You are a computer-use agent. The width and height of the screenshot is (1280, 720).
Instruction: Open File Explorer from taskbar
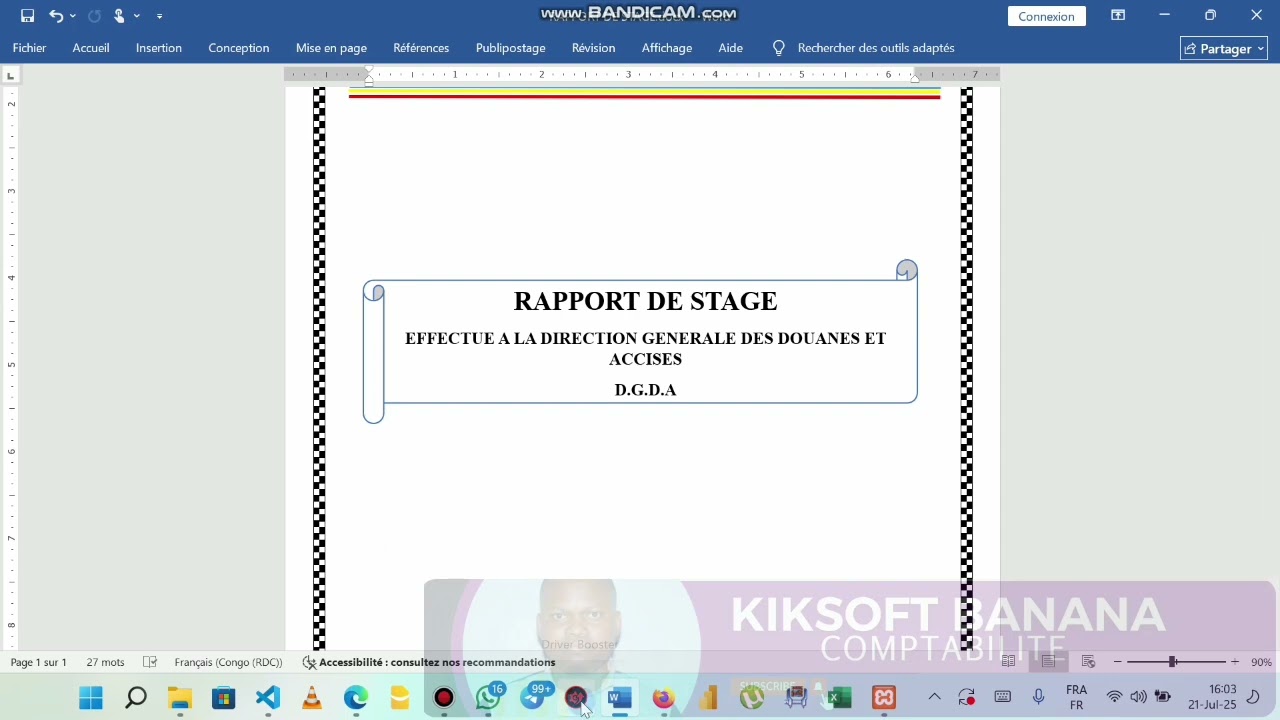(x=180, y=697)
